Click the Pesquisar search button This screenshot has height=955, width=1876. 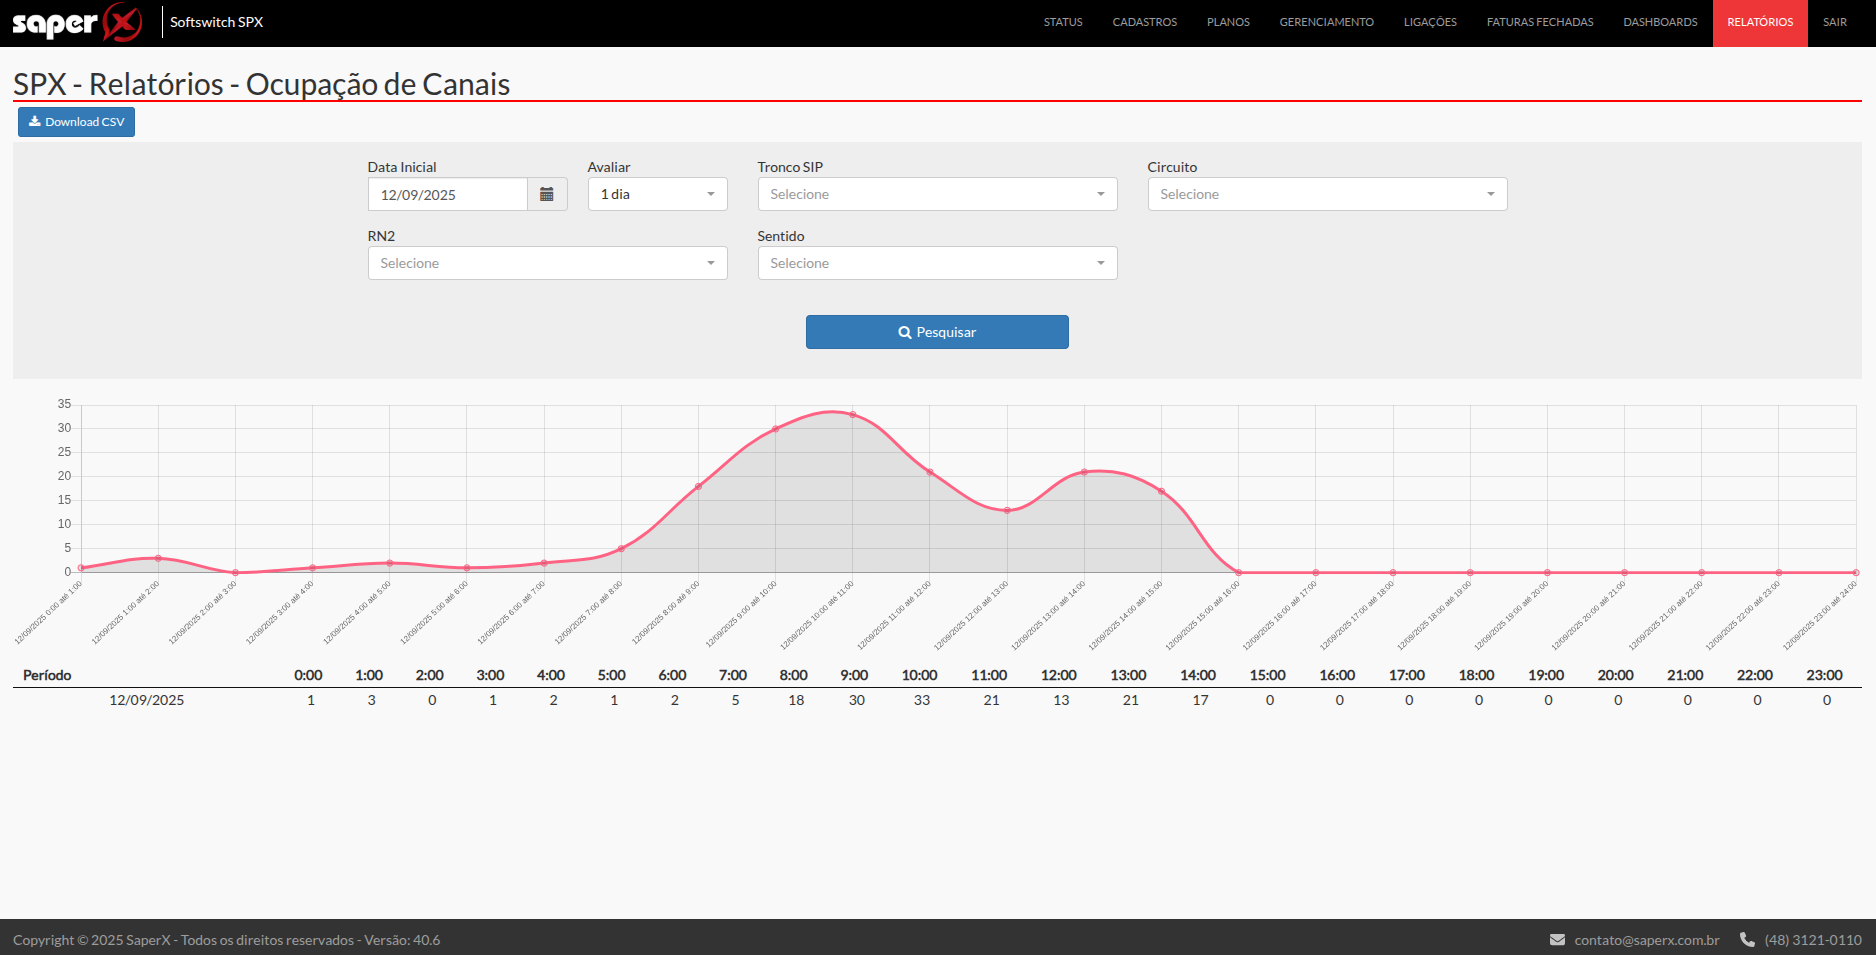[x=937, y=332]
